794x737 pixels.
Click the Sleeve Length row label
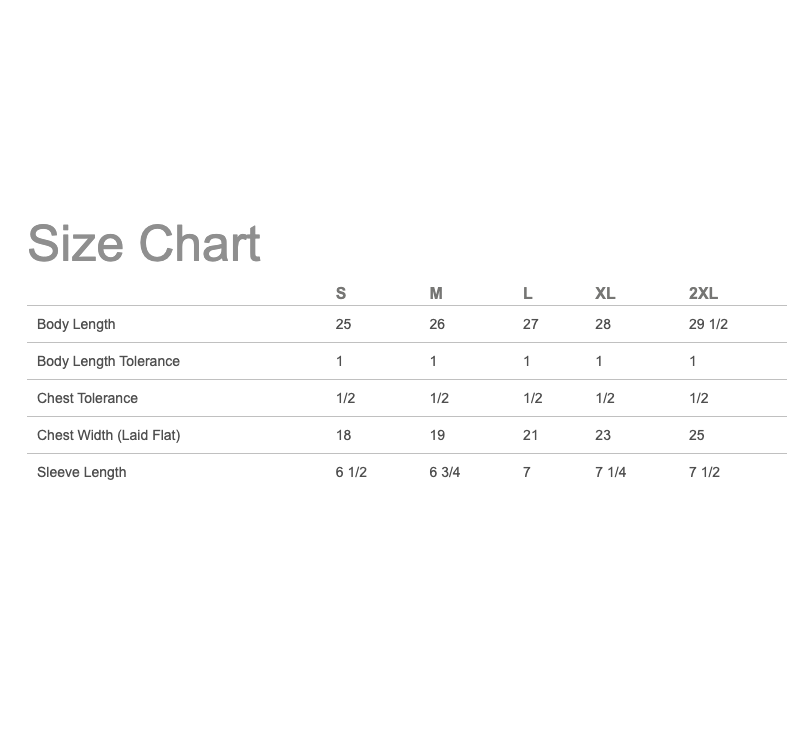click(81, 472)
